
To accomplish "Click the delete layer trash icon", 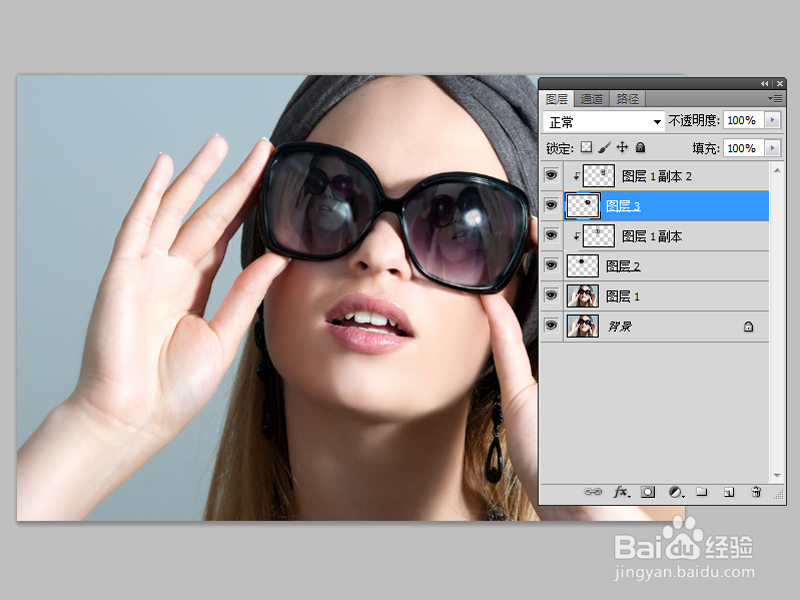I will (756, 492).
